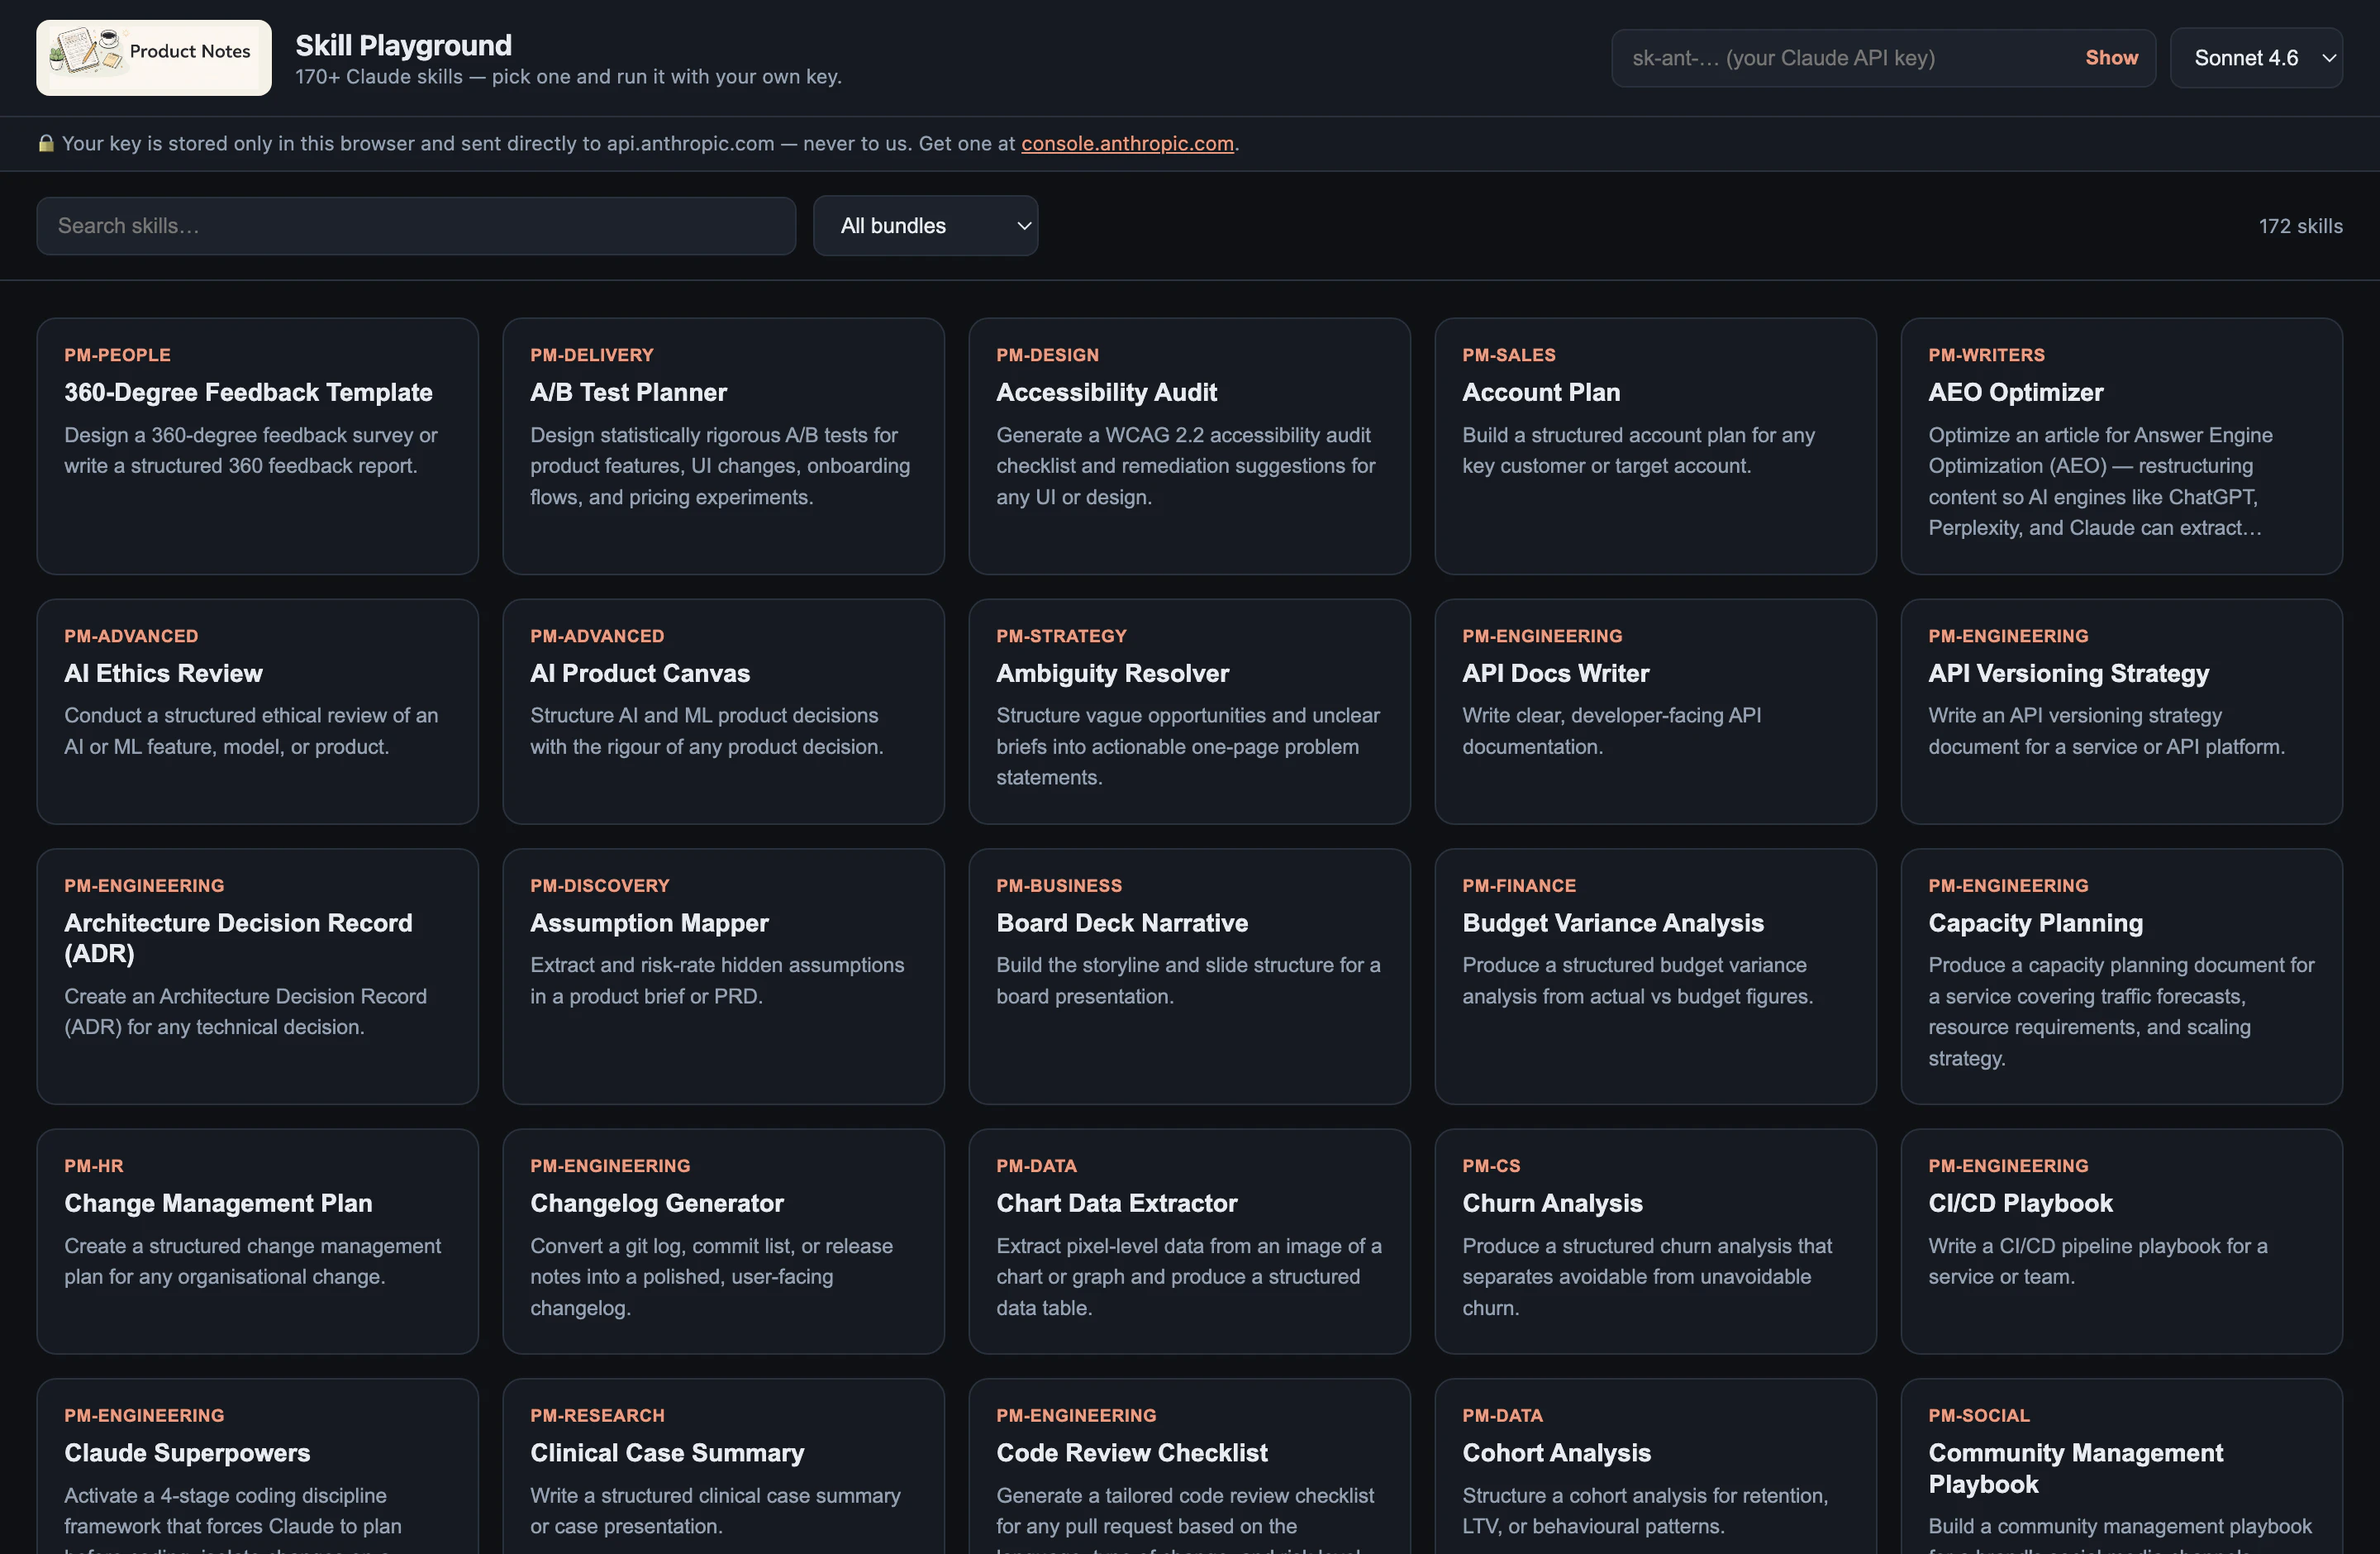2380x1554 pixels.
Task: Open the Board Deck Narrative card
Action: pyautogui.click(x=1190, y=977)
